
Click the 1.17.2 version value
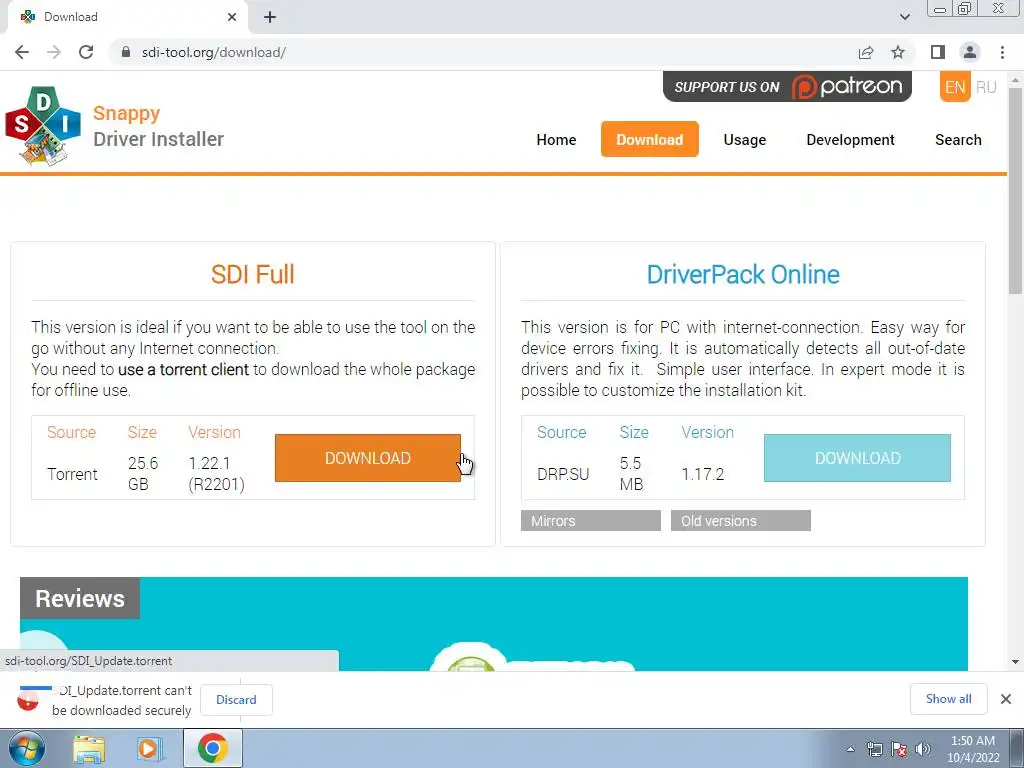coord(703,474)
